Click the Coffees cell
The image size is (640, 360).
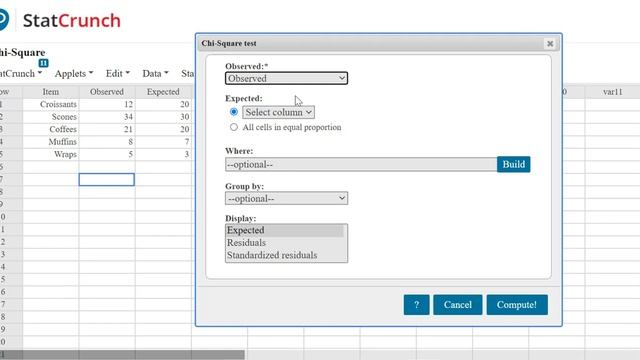coord(51,129)
